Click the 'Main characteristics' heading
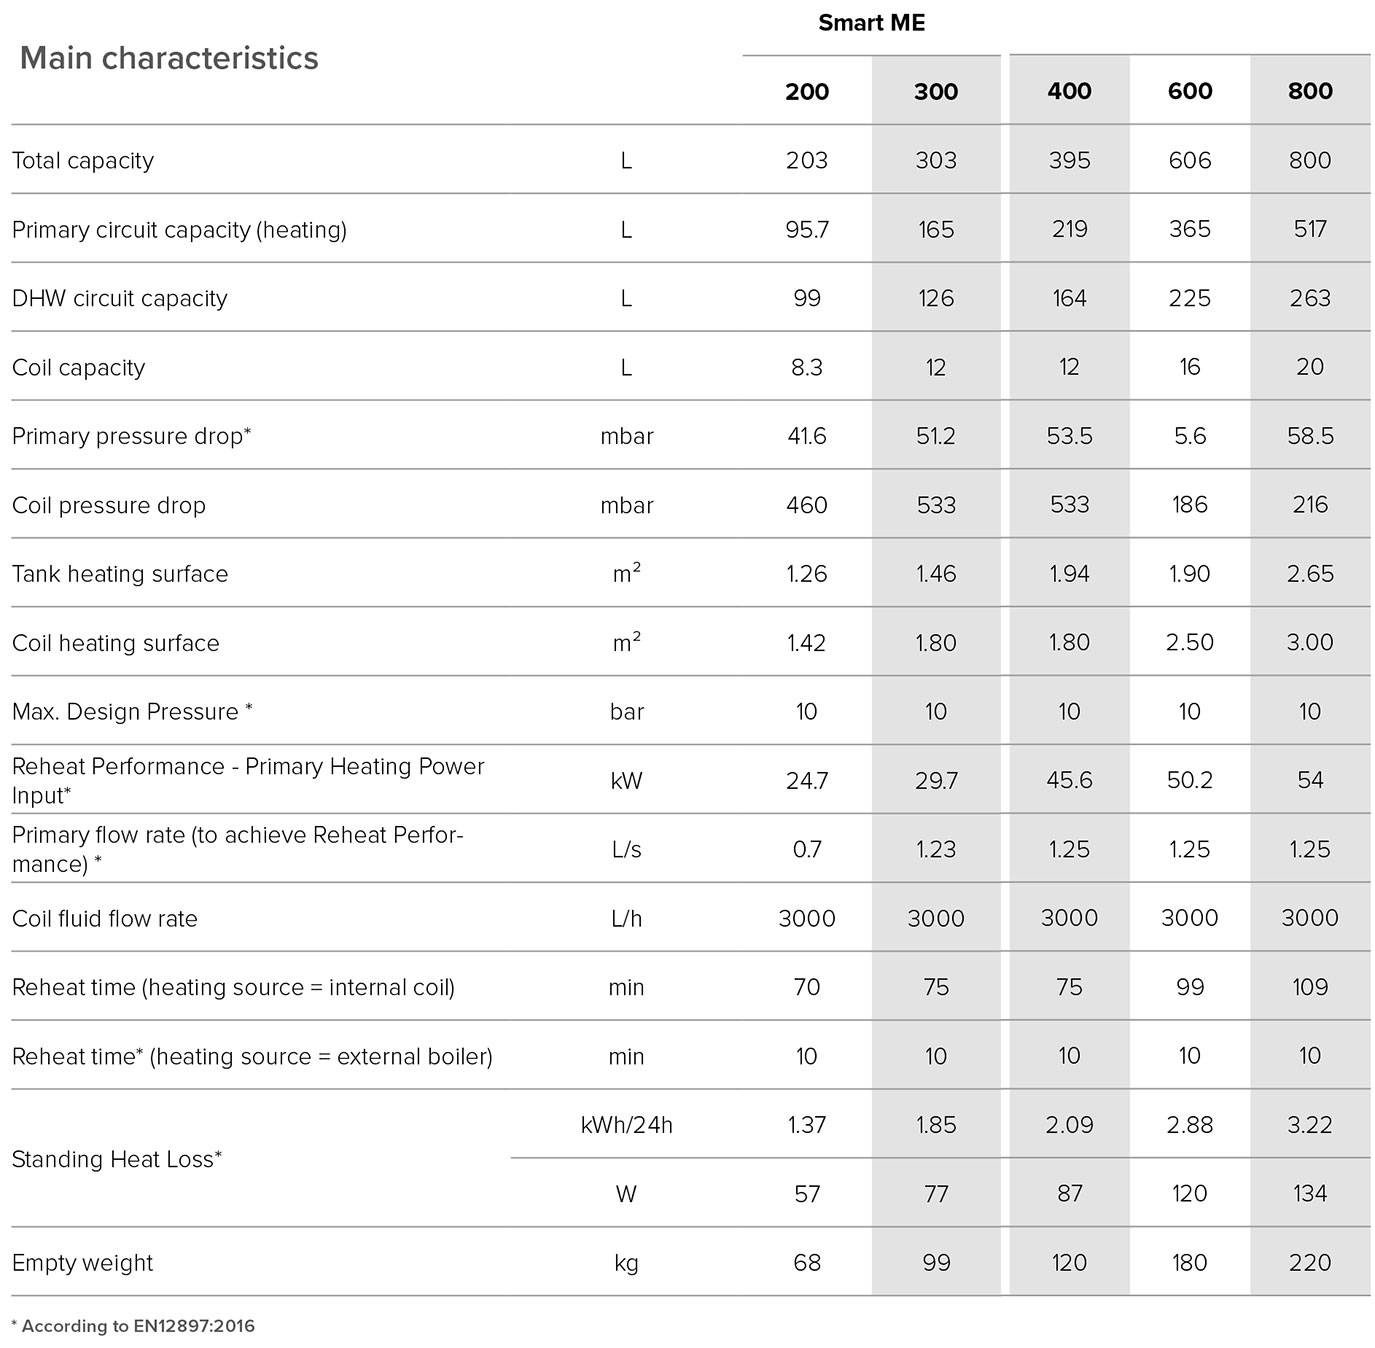1375x1348 pixels. [x=169, y=58]
